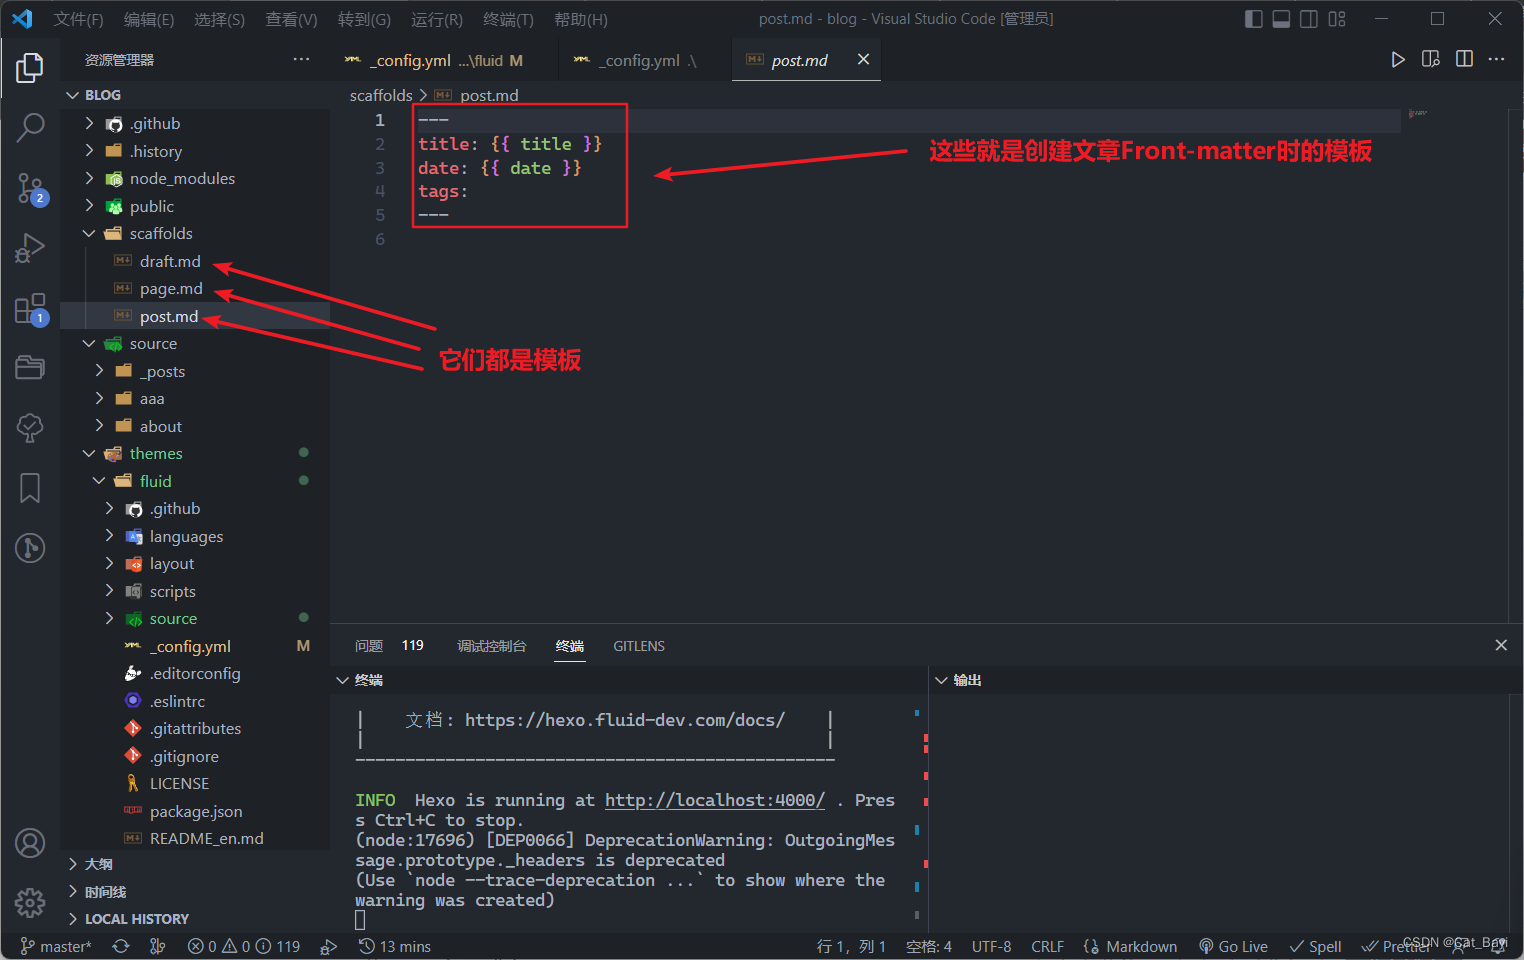Open the 文件(F) menu
This screenshot has width=1524, height=960.
tap(78, 19)
